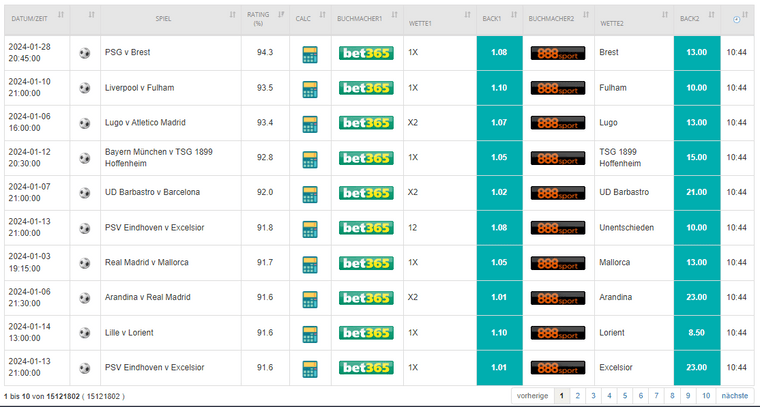This screenshot has width=760, height=407.
Task: Click 888sport logo in Liverpool v Fulham row
Action: point(558,88)
